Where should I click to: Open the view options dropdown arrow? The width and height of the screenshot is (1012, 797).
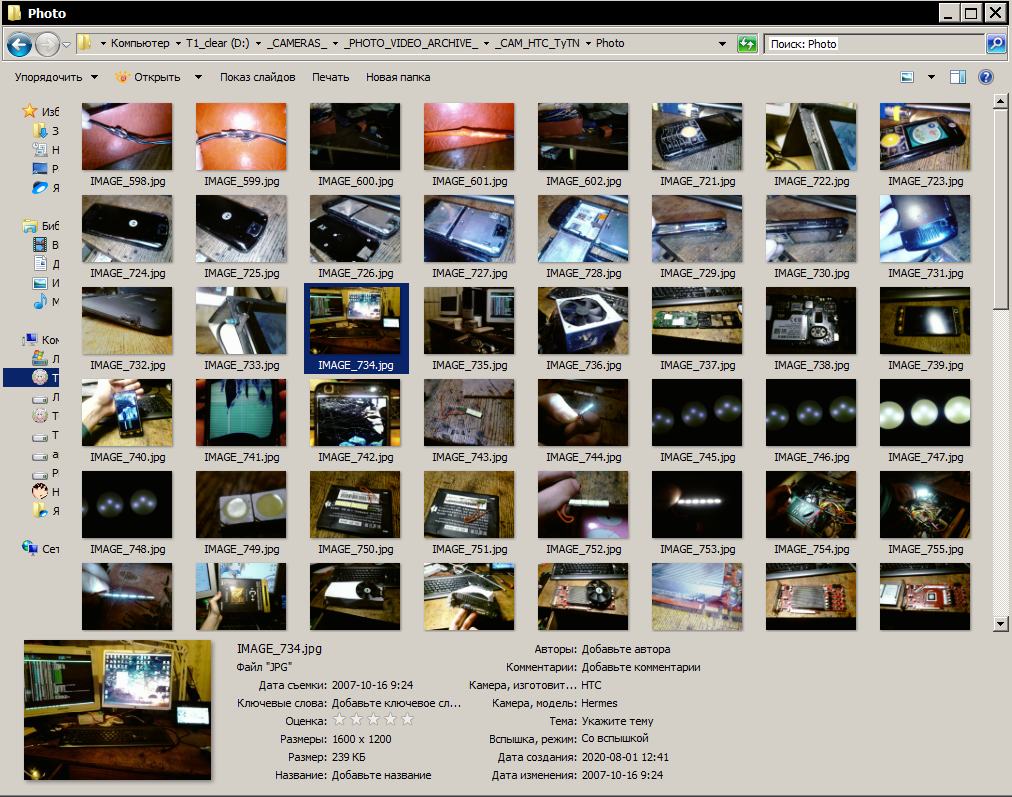[x=931, y=77]
